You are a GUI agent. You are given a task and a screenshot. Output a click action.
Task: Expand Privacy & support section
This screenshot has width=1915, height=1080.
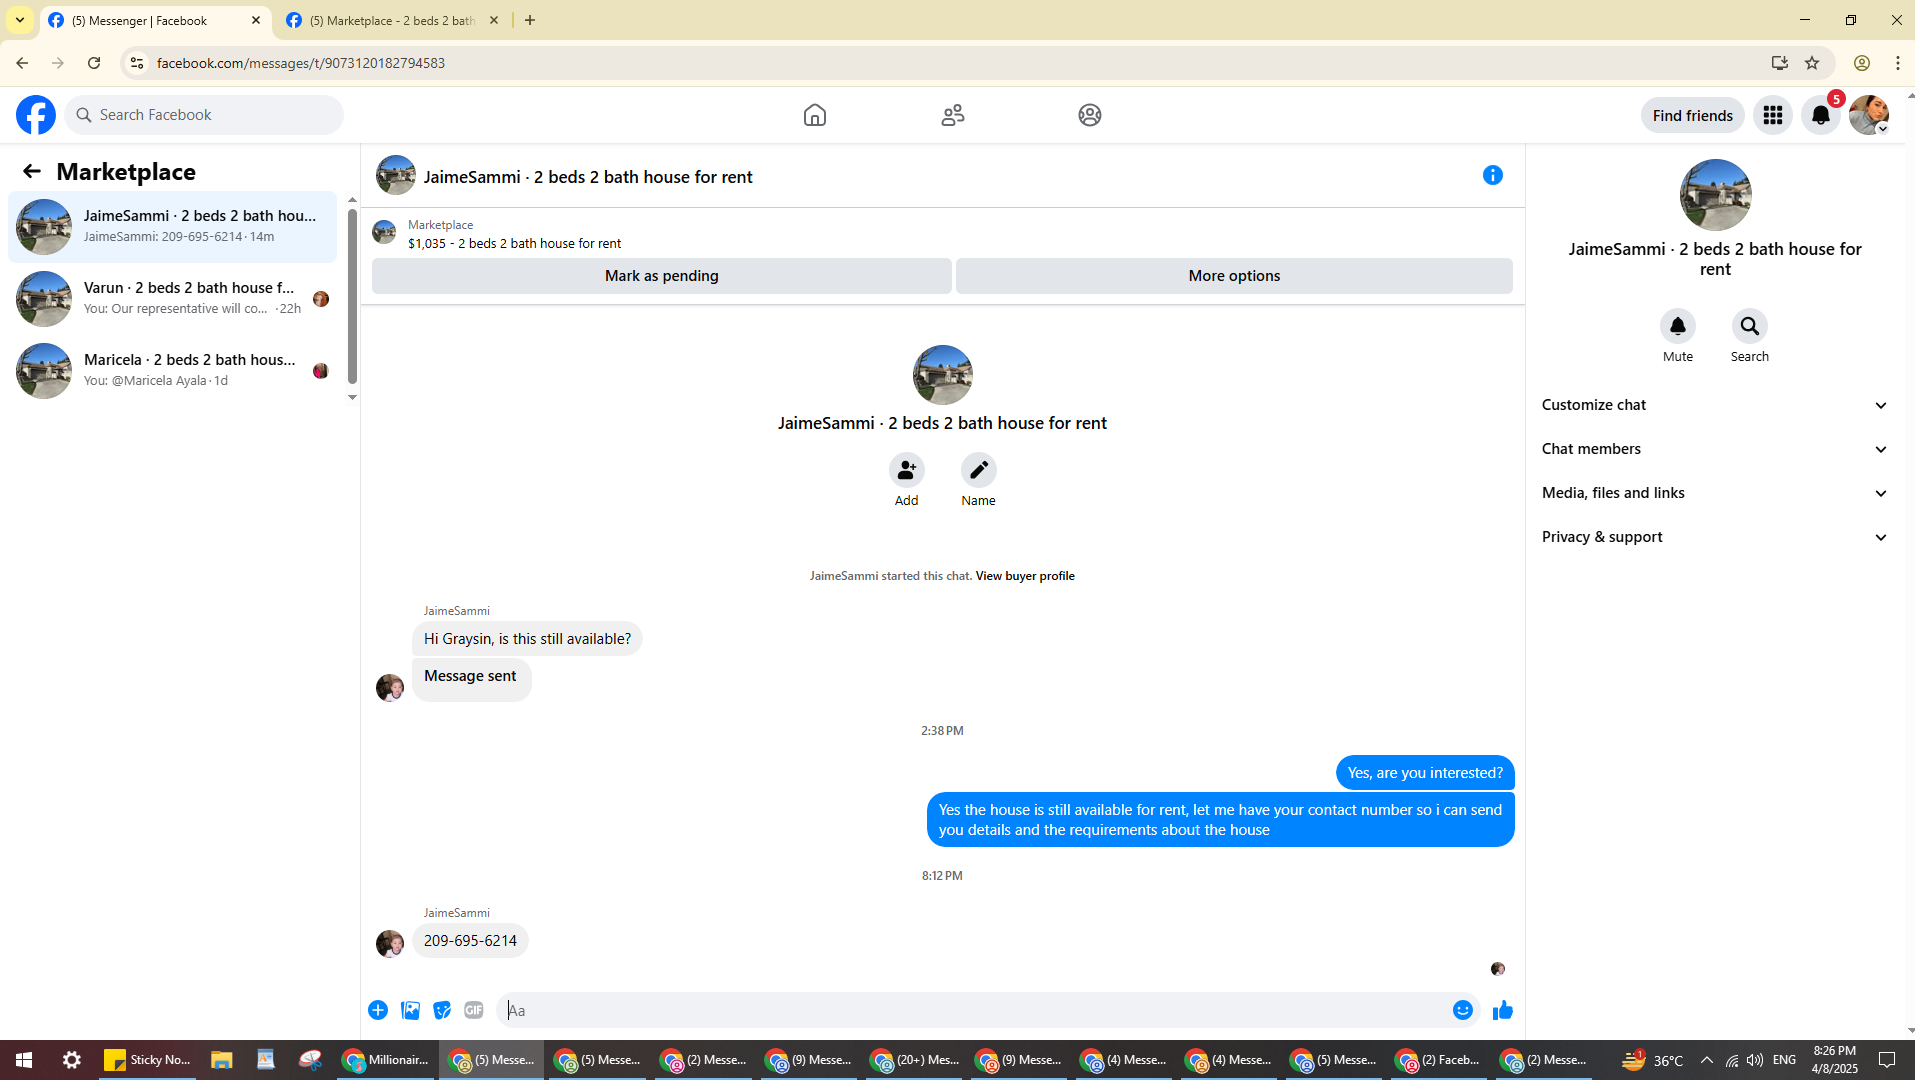(x=1714, y=537)
